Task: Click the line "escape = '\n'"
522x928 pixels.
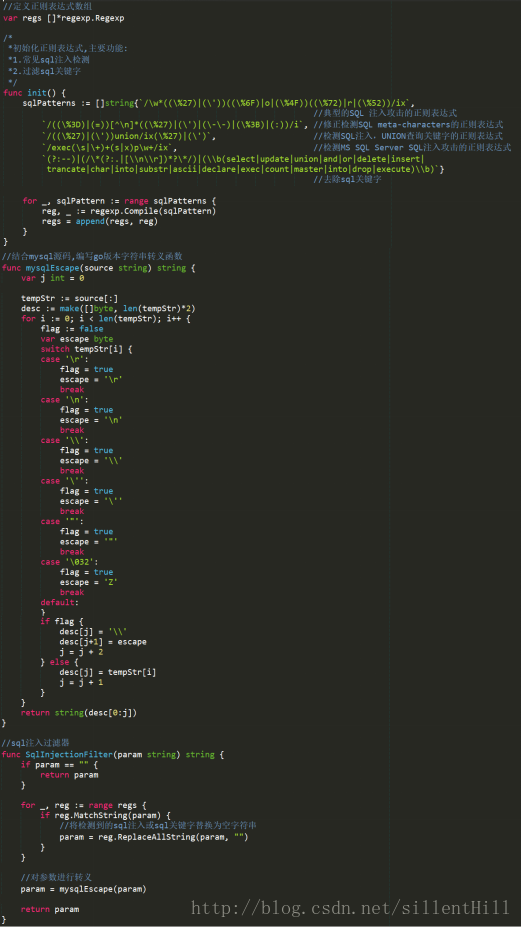Action: [91, 420]
